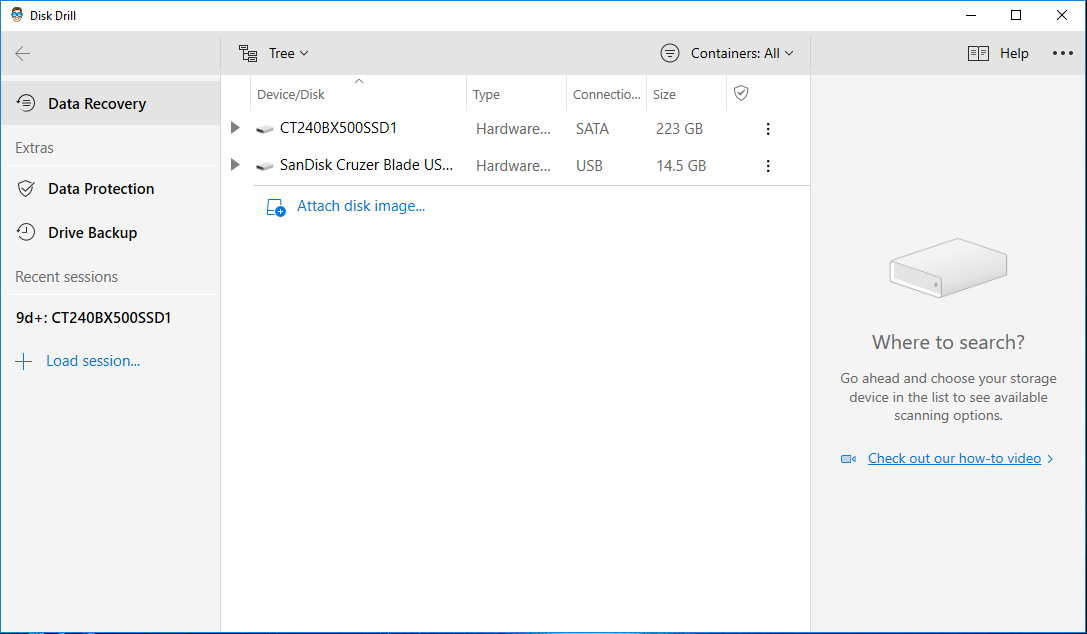Viewport: 1087px width, 634px height.
Task: Select Data Recovery in sidebar
Action: (x=96, y=104)
